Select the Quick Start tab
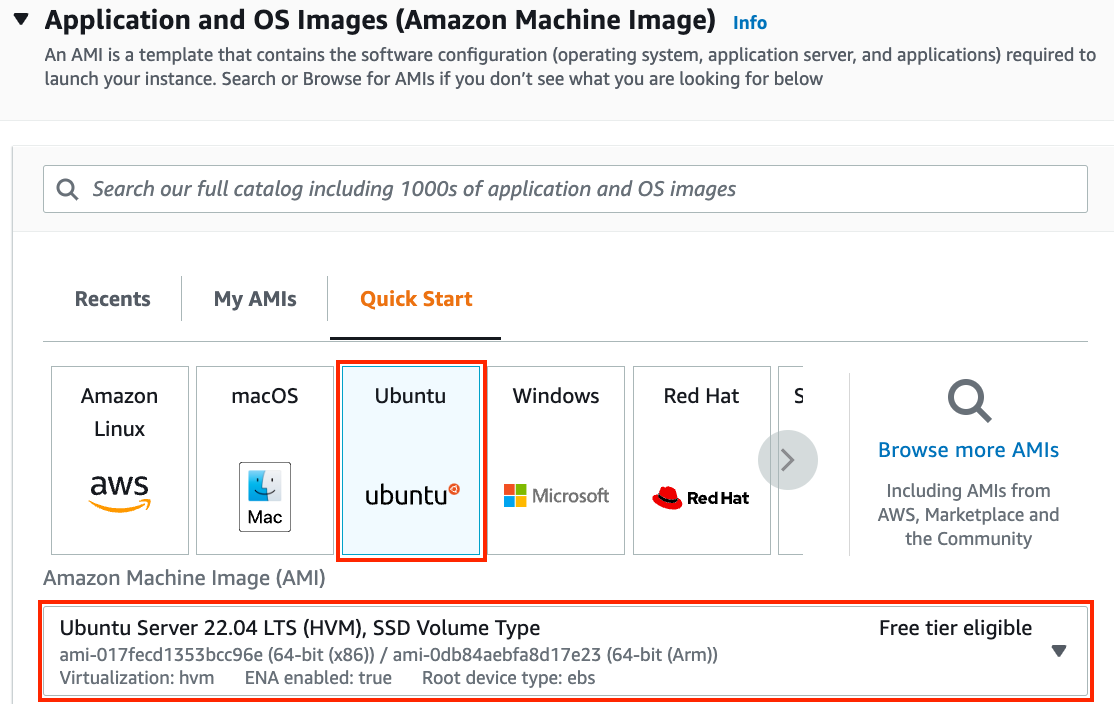1114x704 pixels. coord(416,299)
